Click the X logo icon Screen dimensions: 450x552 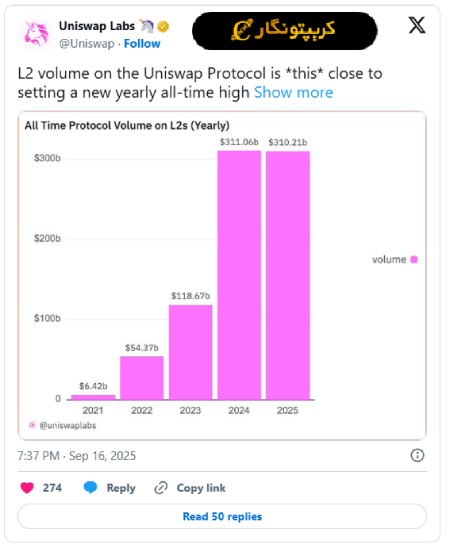417,25
